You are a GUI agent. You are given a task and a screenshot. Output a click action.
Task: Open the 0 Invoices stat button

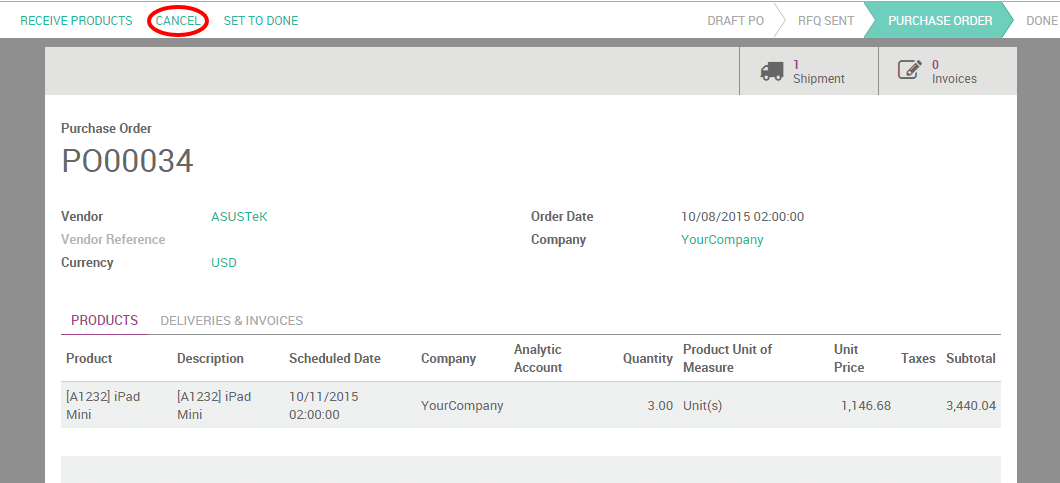click(947, 71)
